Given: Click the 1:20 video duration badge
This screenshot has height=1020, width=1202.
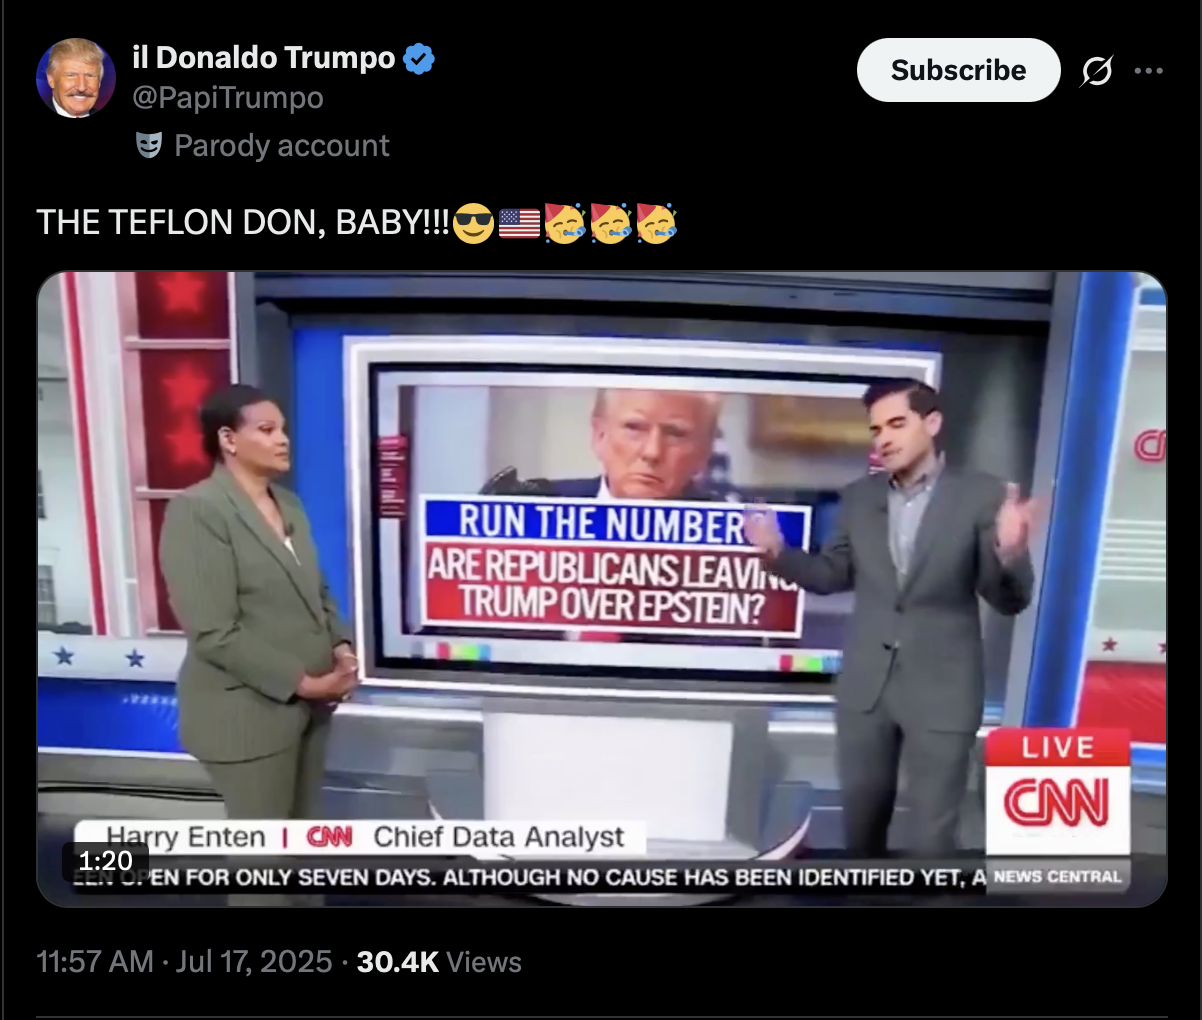Looking at the screenshot, I should [105, 861].
